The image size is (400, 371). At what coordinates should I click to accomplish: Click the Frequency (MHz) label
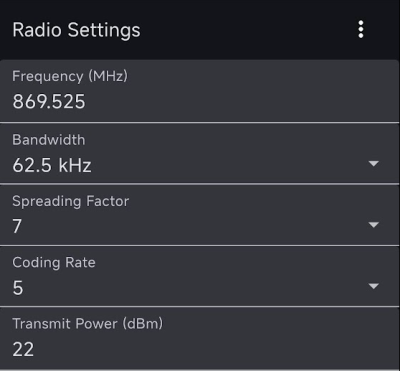(x=70, y=76)
